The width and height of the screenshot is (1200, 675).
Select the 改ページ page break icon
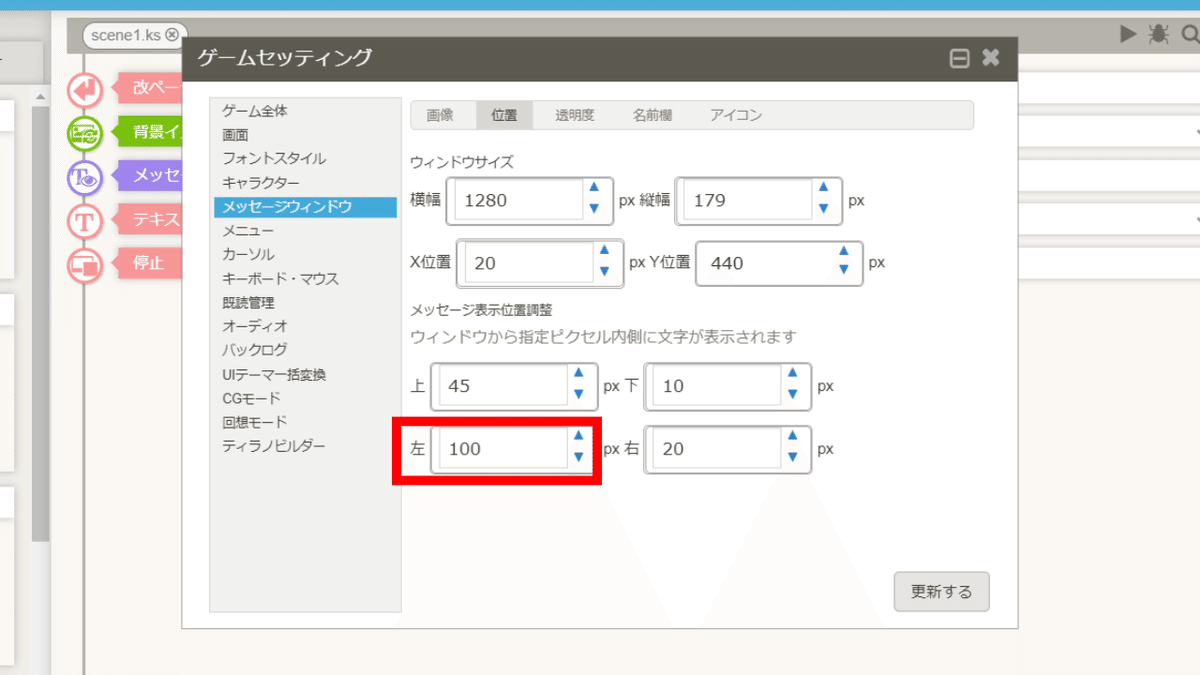tap(85, 90)
